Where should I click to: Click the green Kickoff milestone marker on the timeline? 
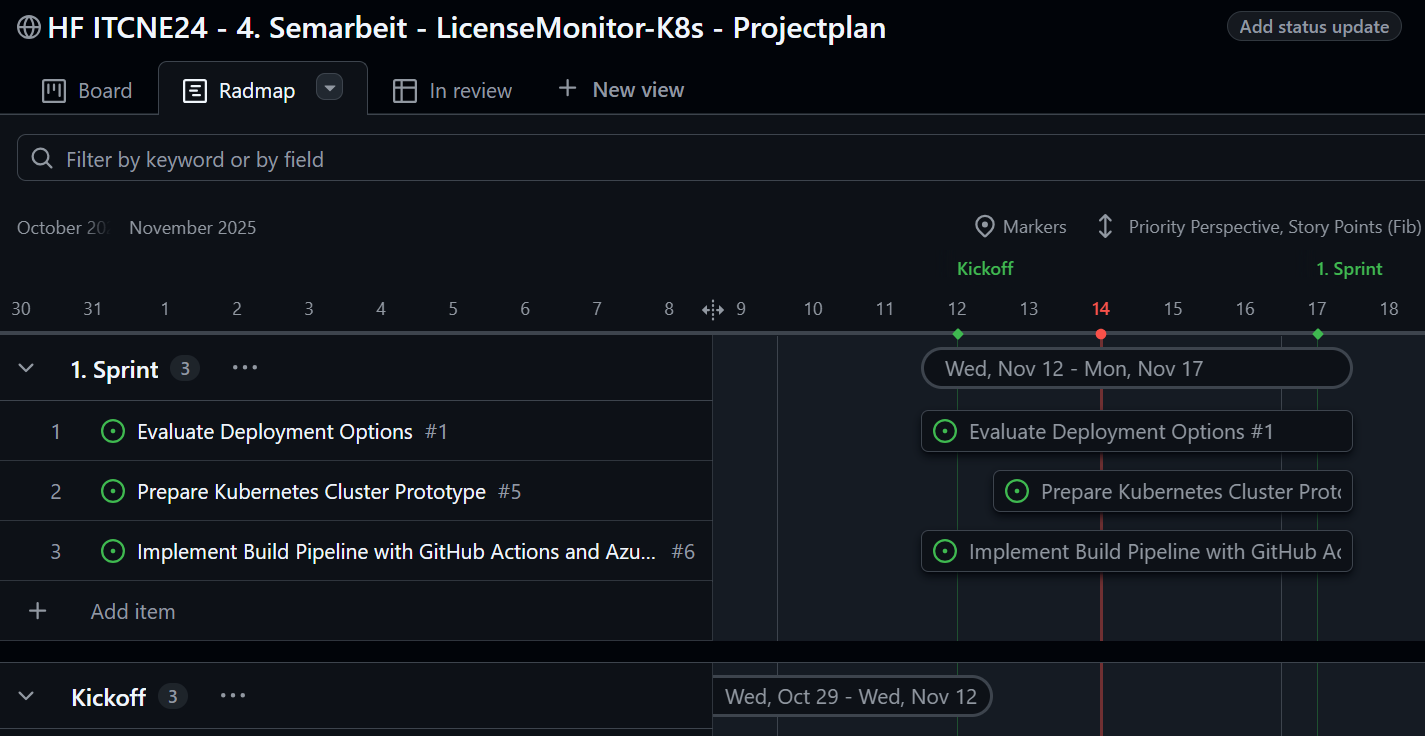point(957,336)
